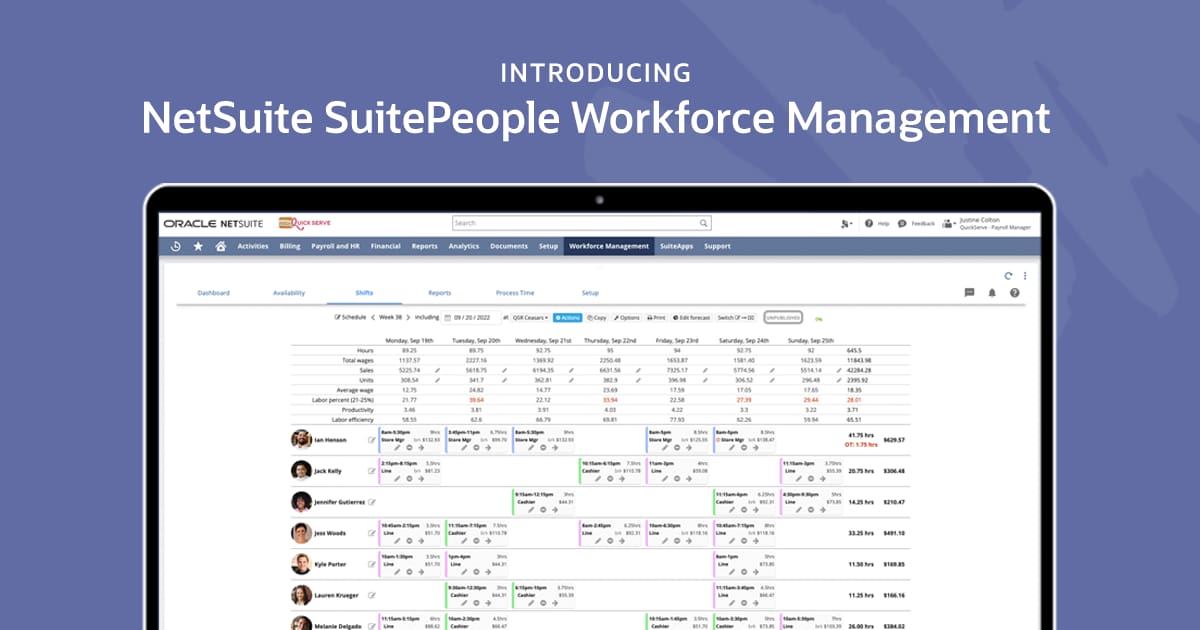
Task: Open the Workforce Management menu
Action: tap(608, 246)
